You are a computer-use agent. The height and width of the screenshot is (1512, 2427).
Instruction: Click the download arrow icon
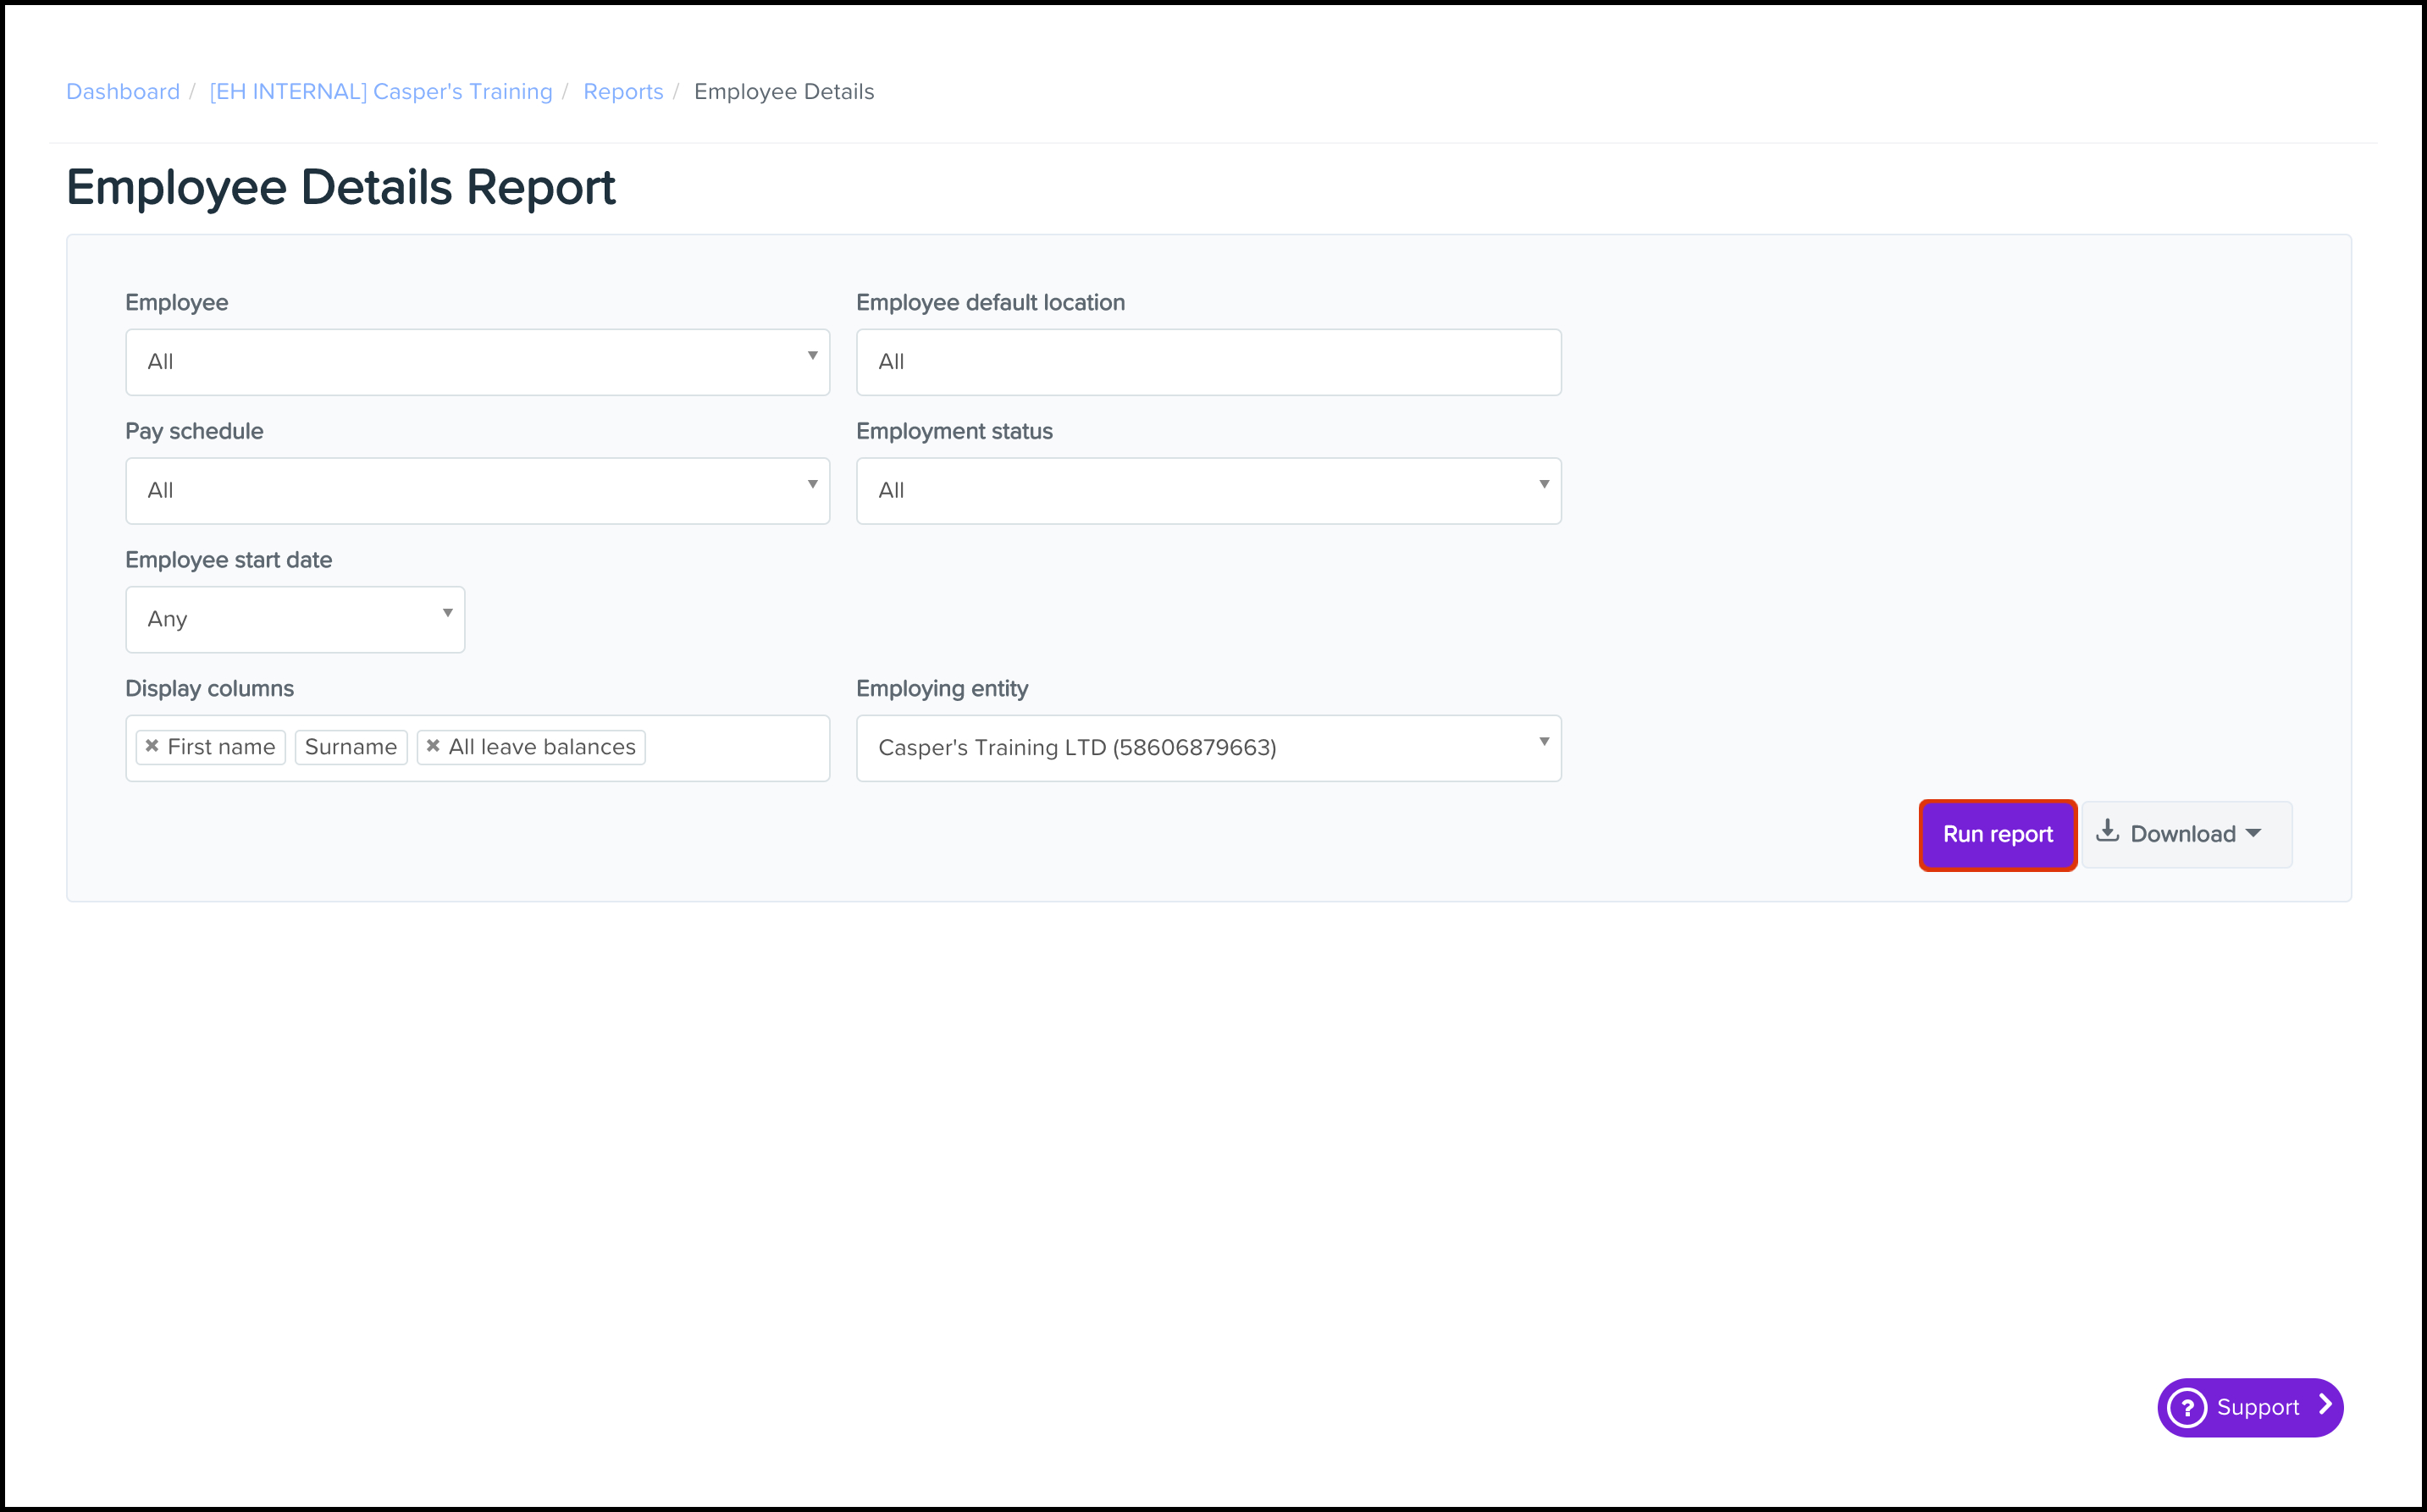[2108, 831]
